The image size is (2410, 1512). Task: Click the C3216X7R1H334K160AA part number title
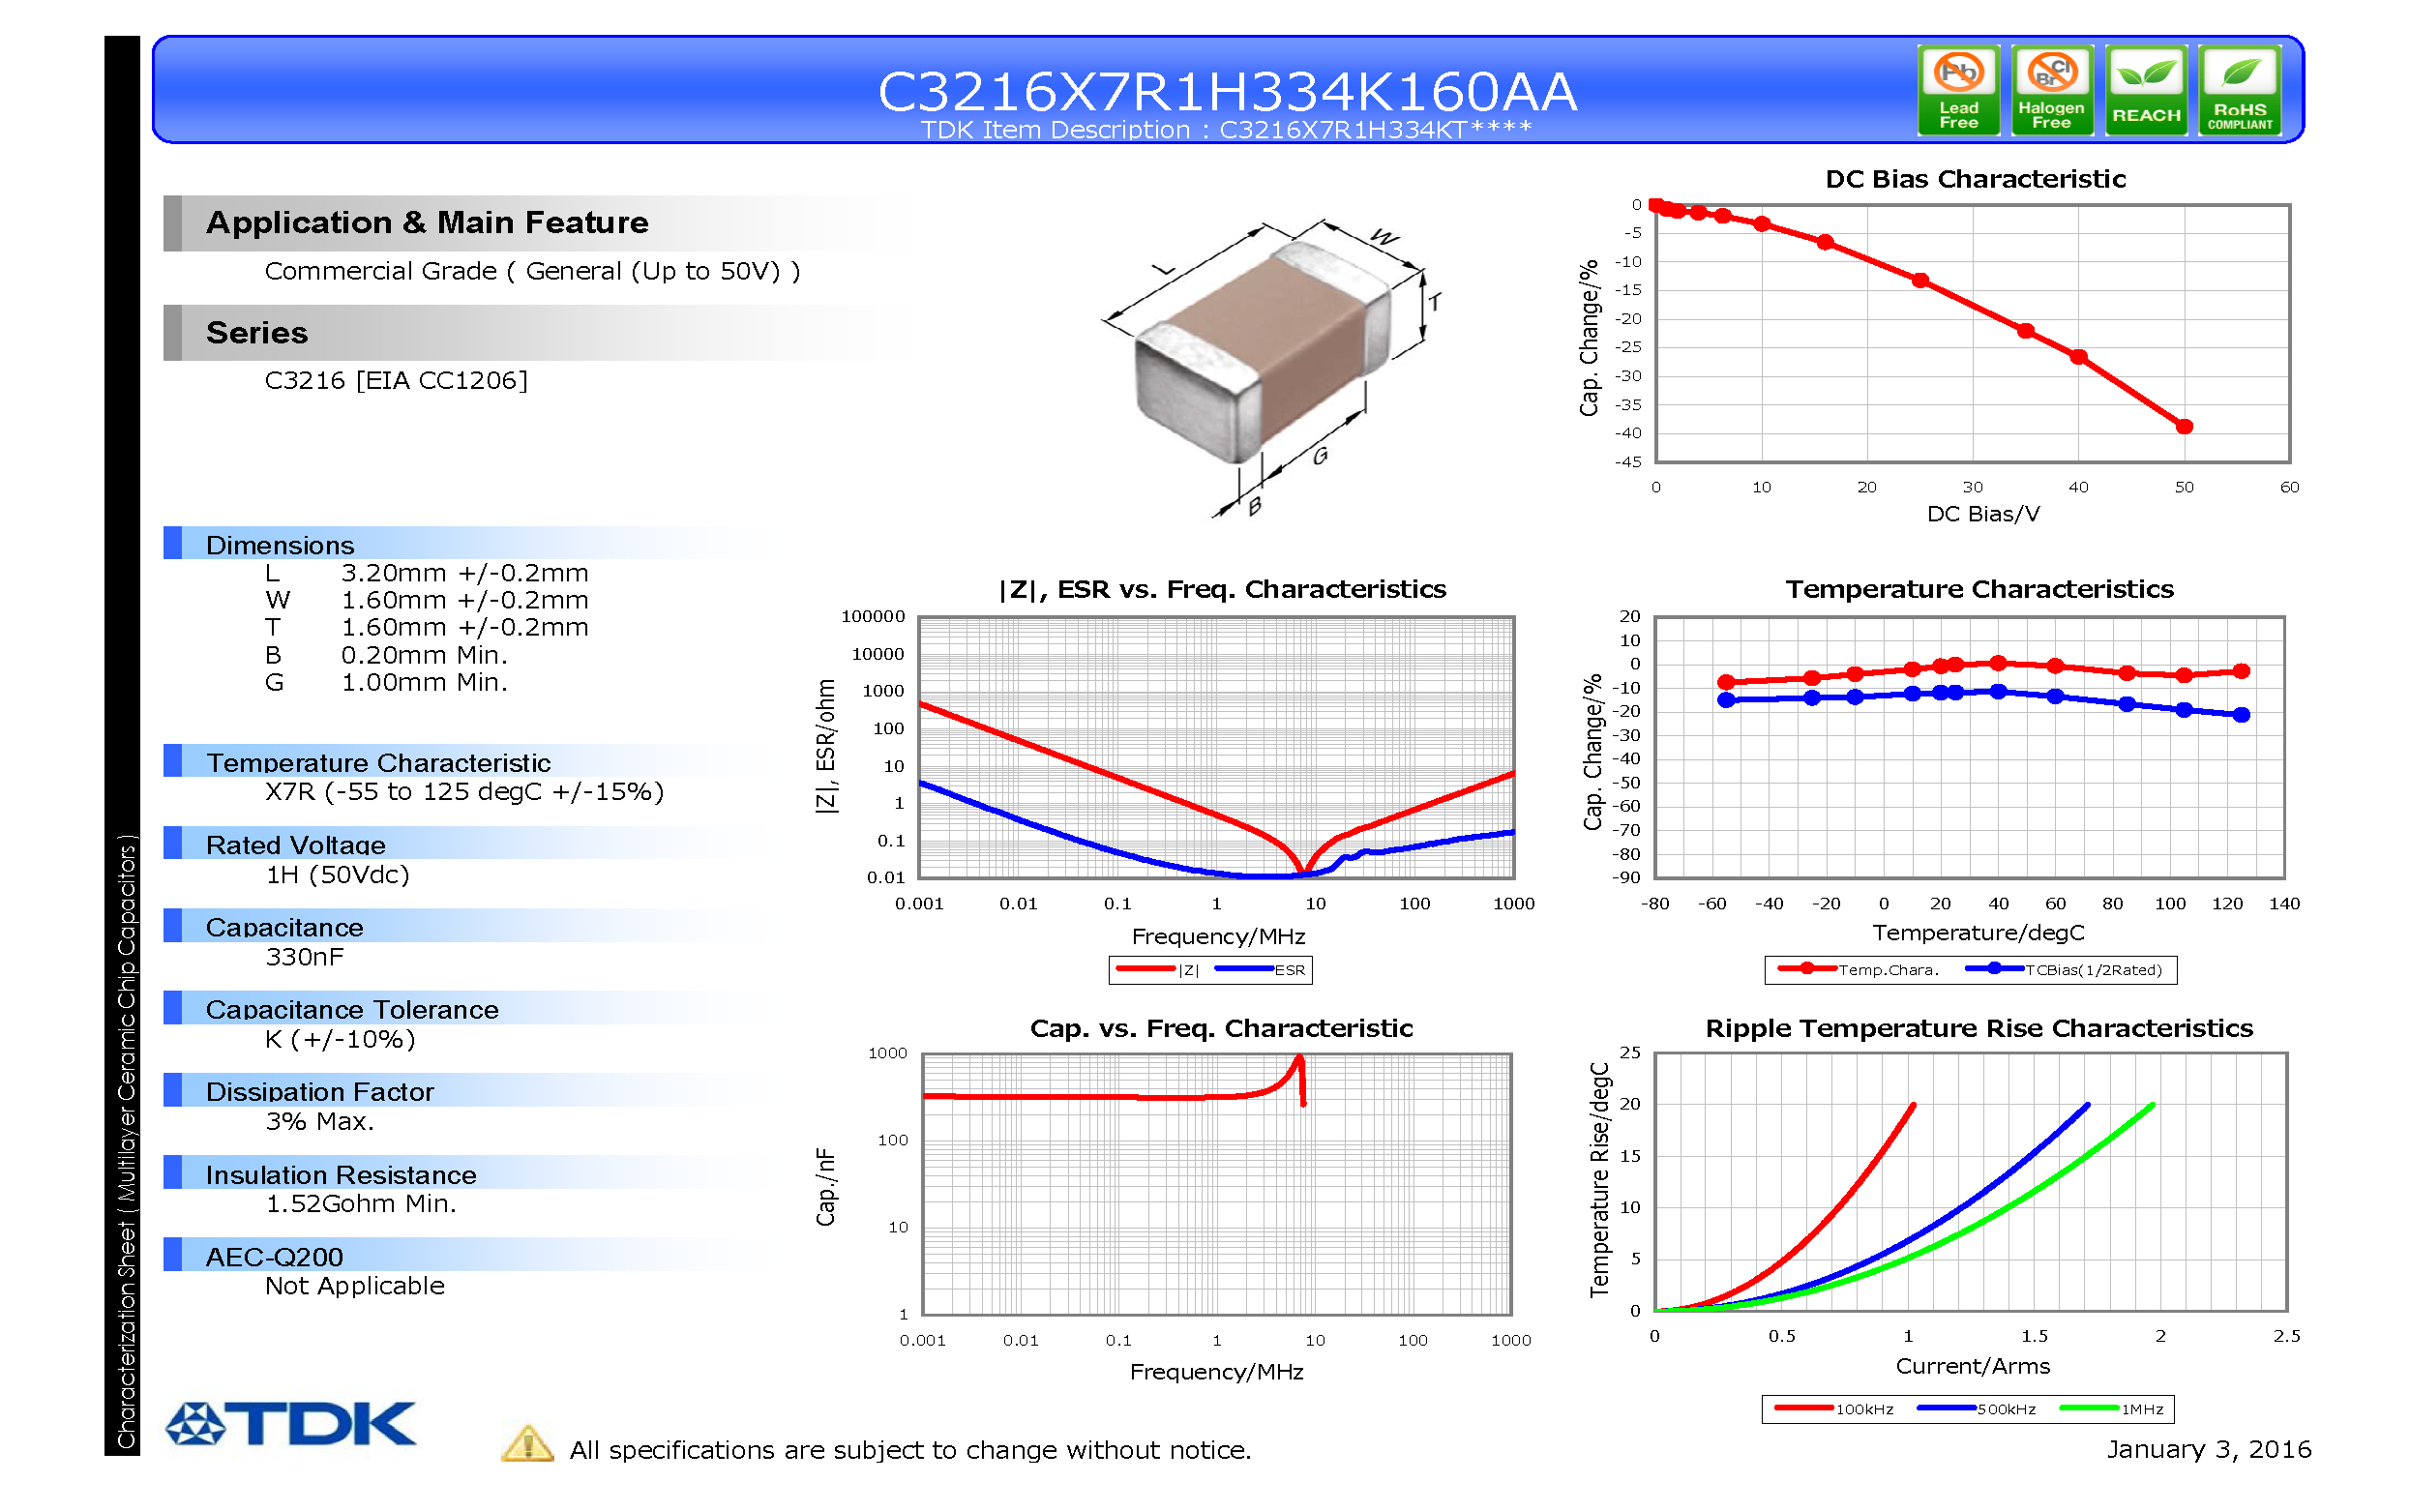pos(1227,92)
